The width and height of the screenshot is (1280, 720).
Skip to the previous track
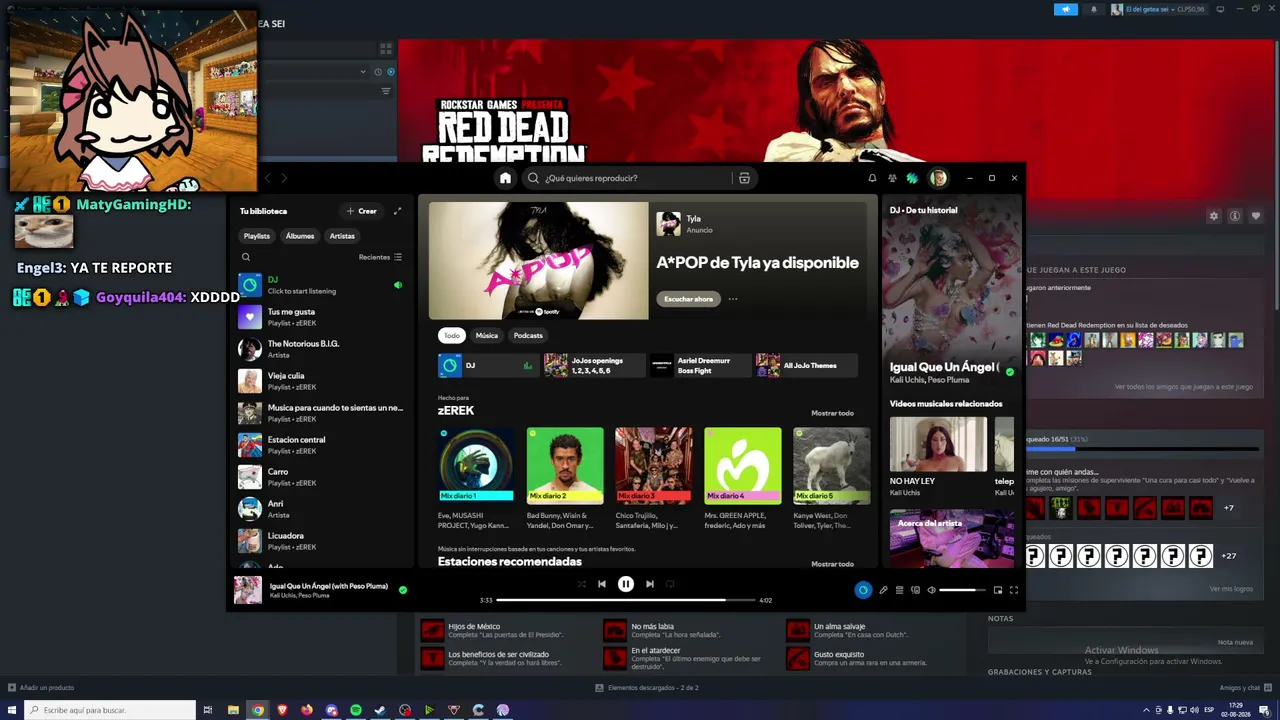point(602,584)
